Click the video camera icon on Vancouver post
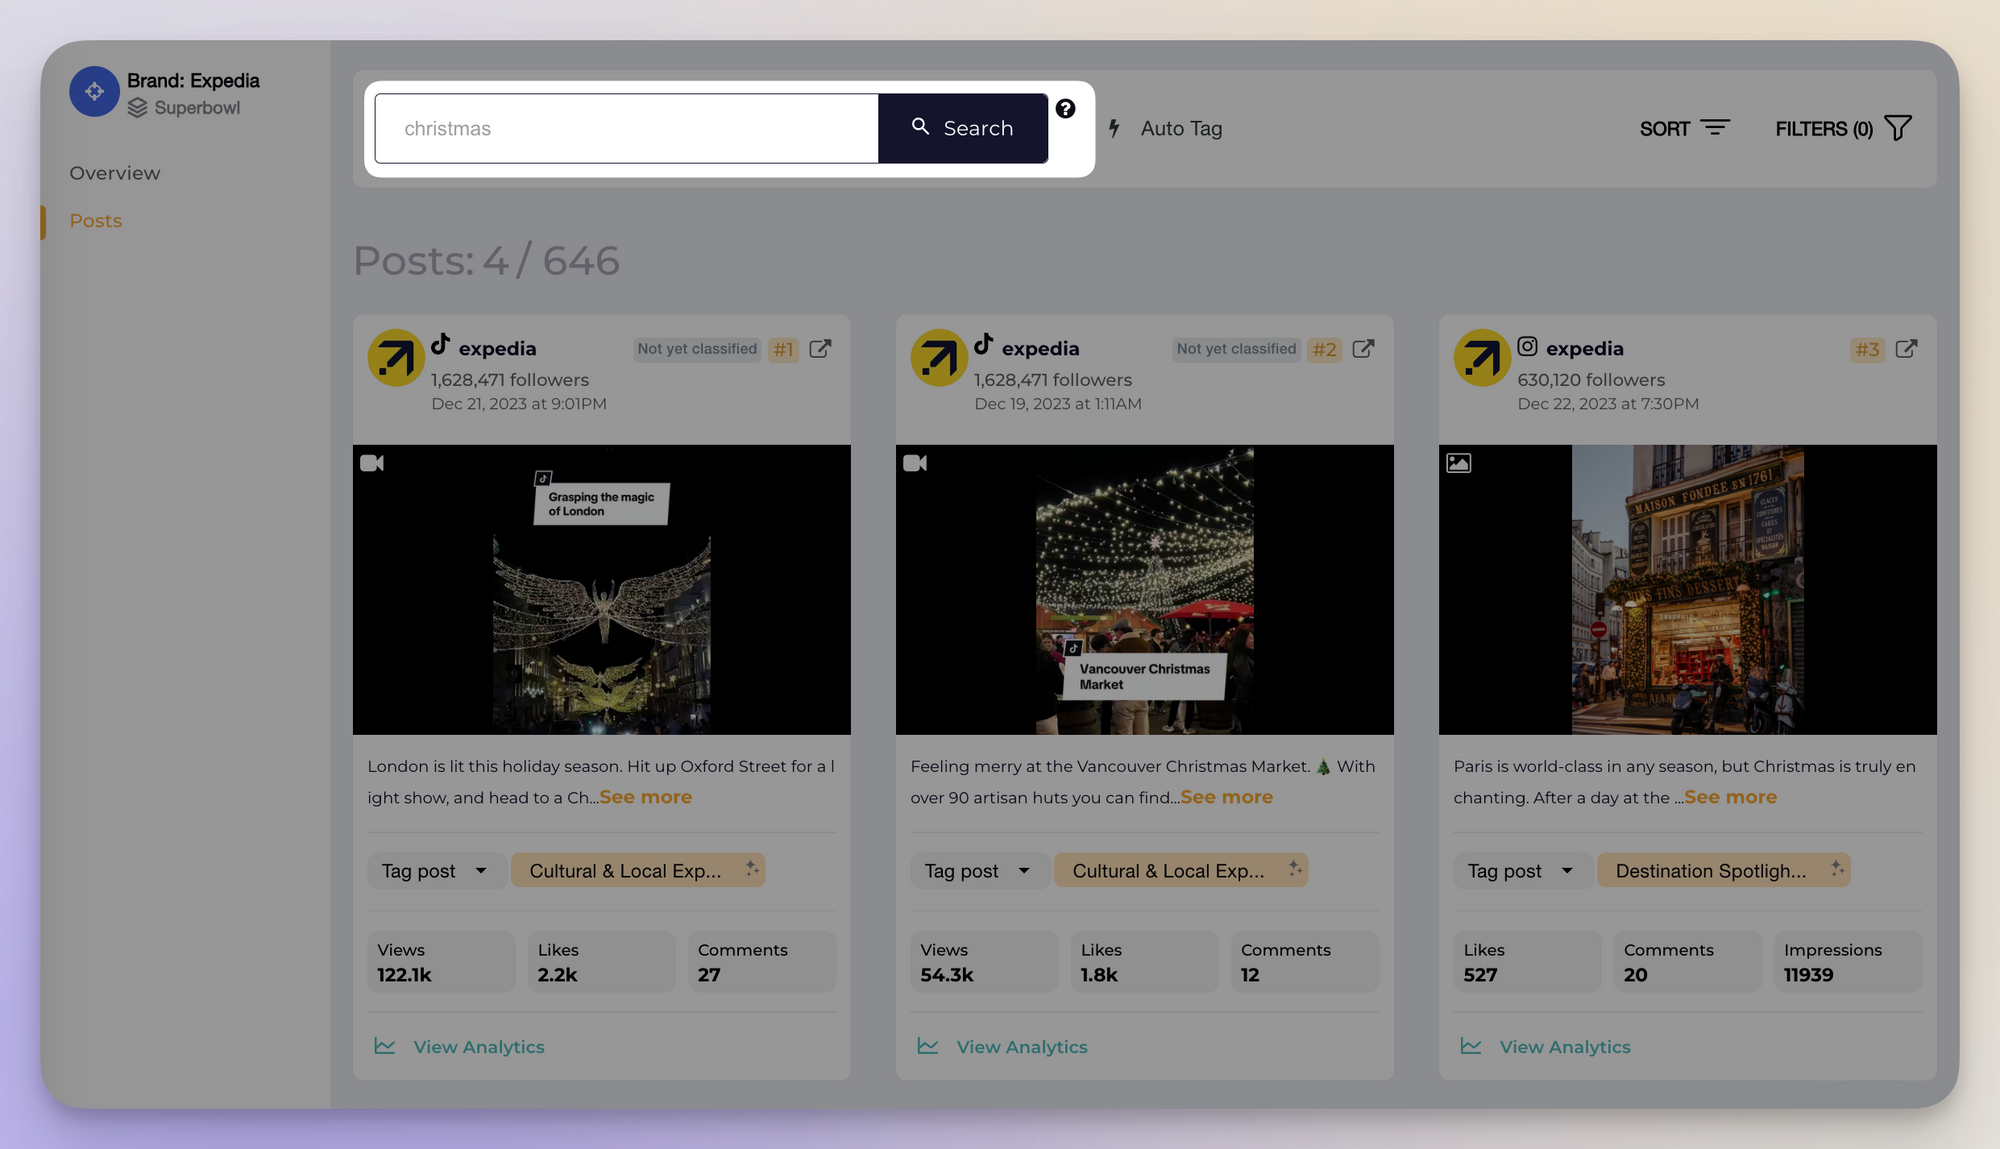This screenshot has height=1149, width=2000. (x=915, y=463)
